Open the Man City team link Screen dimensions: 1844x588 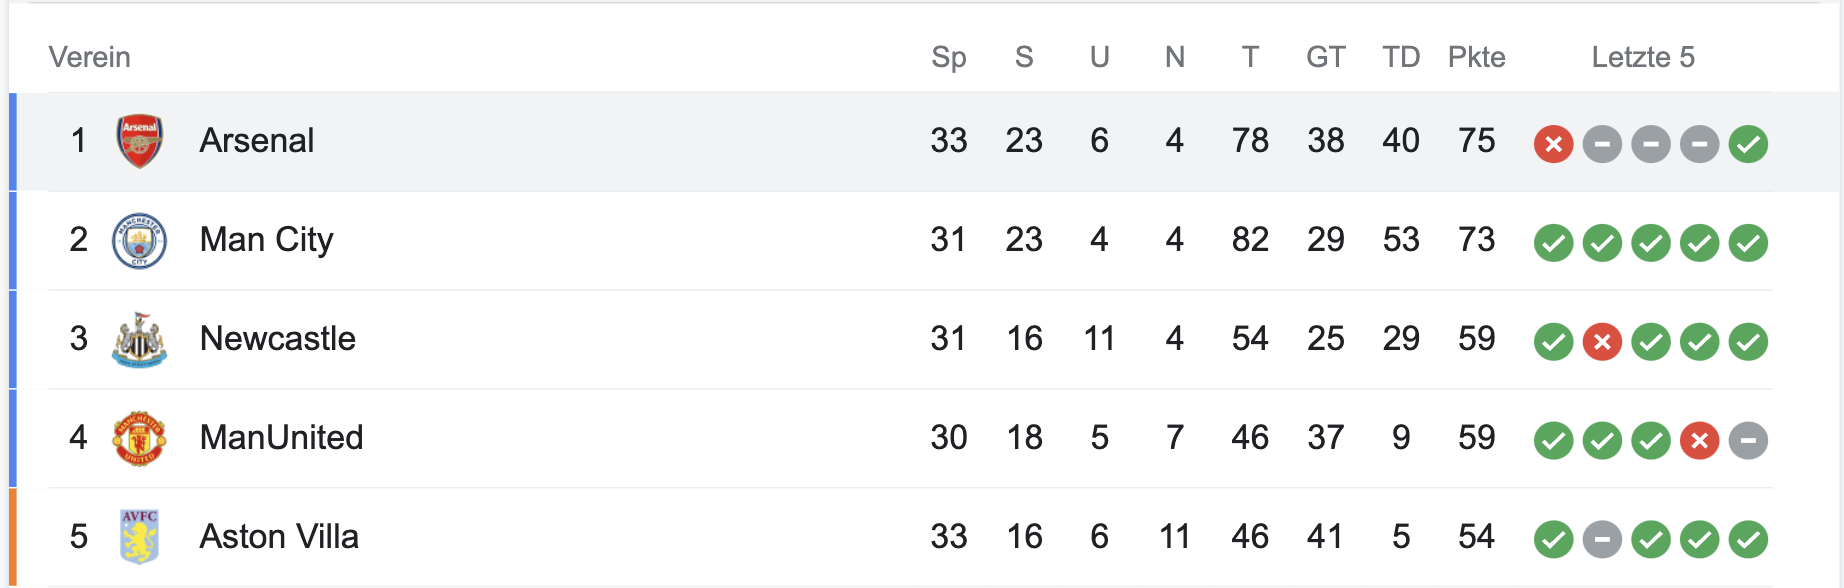click(x=266, y=240)
